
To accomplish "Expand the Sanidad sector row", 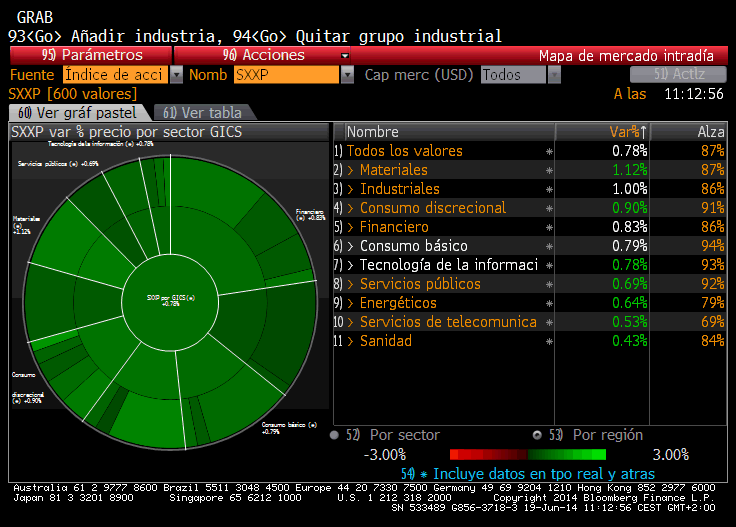I will click(350, 341).
